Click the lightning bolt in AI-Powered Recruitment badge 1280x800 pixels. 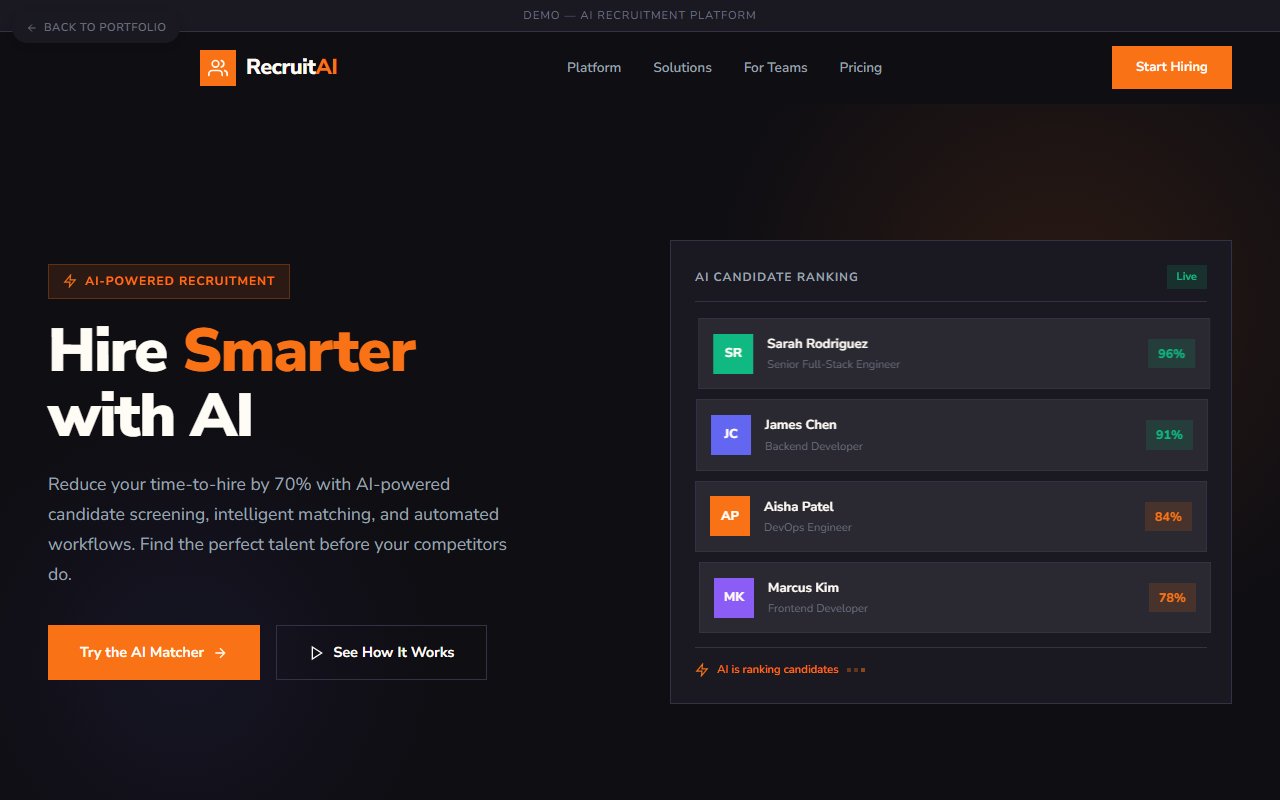pyautogui.click(x=68, y=281)
